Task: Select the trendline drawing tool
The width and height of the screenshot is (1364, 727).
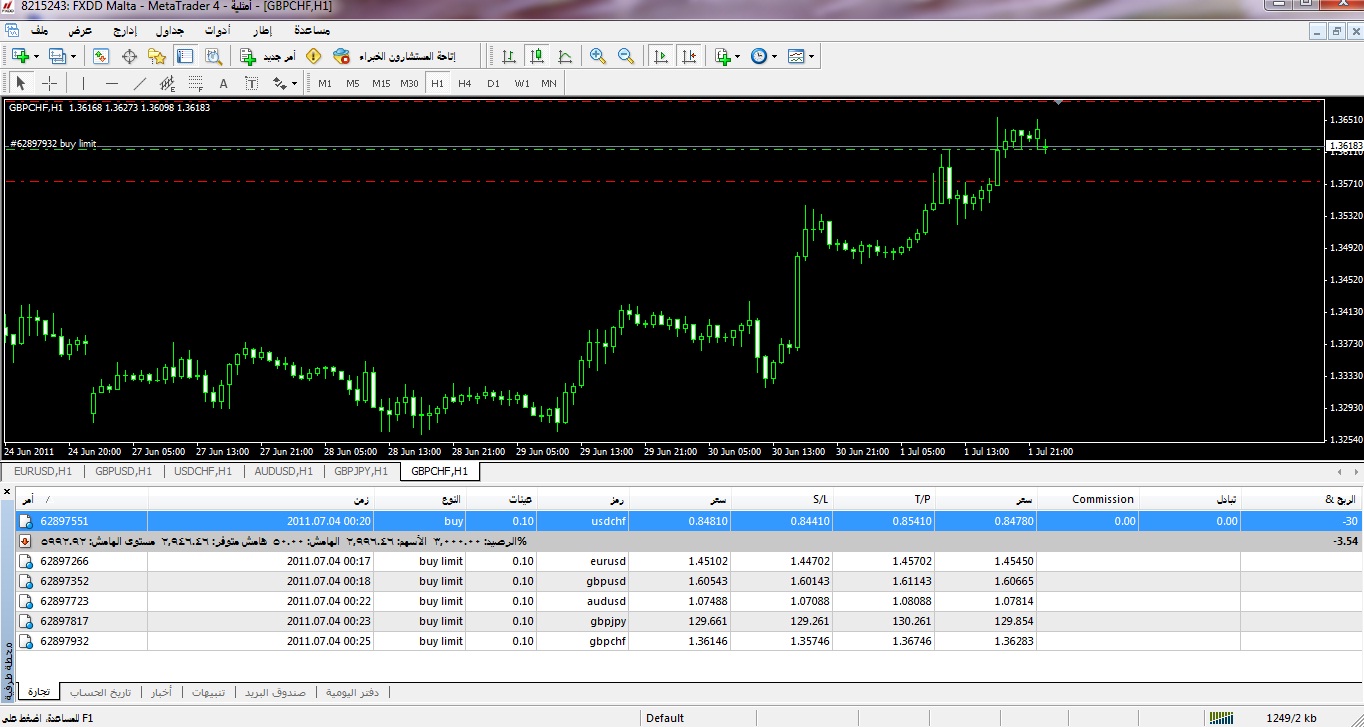Action: pyautogui.click(x=140, y=83)
